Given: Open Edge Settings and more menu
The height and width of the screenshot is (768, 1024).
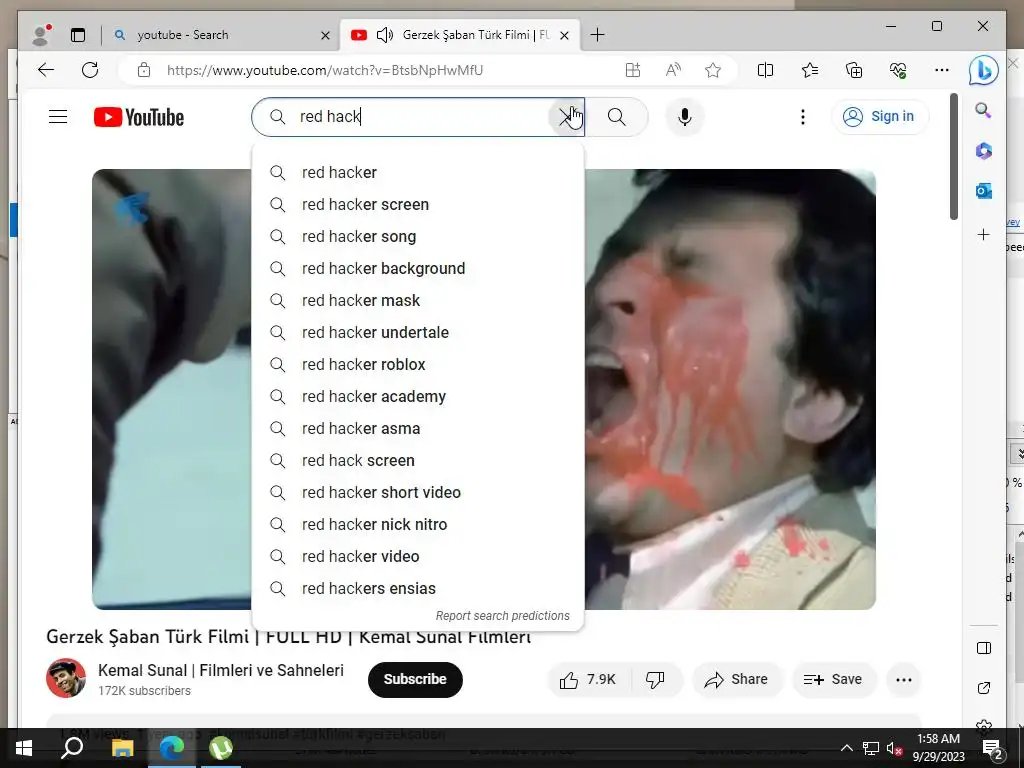Looking at the screenshot, I should pos(942,70).
